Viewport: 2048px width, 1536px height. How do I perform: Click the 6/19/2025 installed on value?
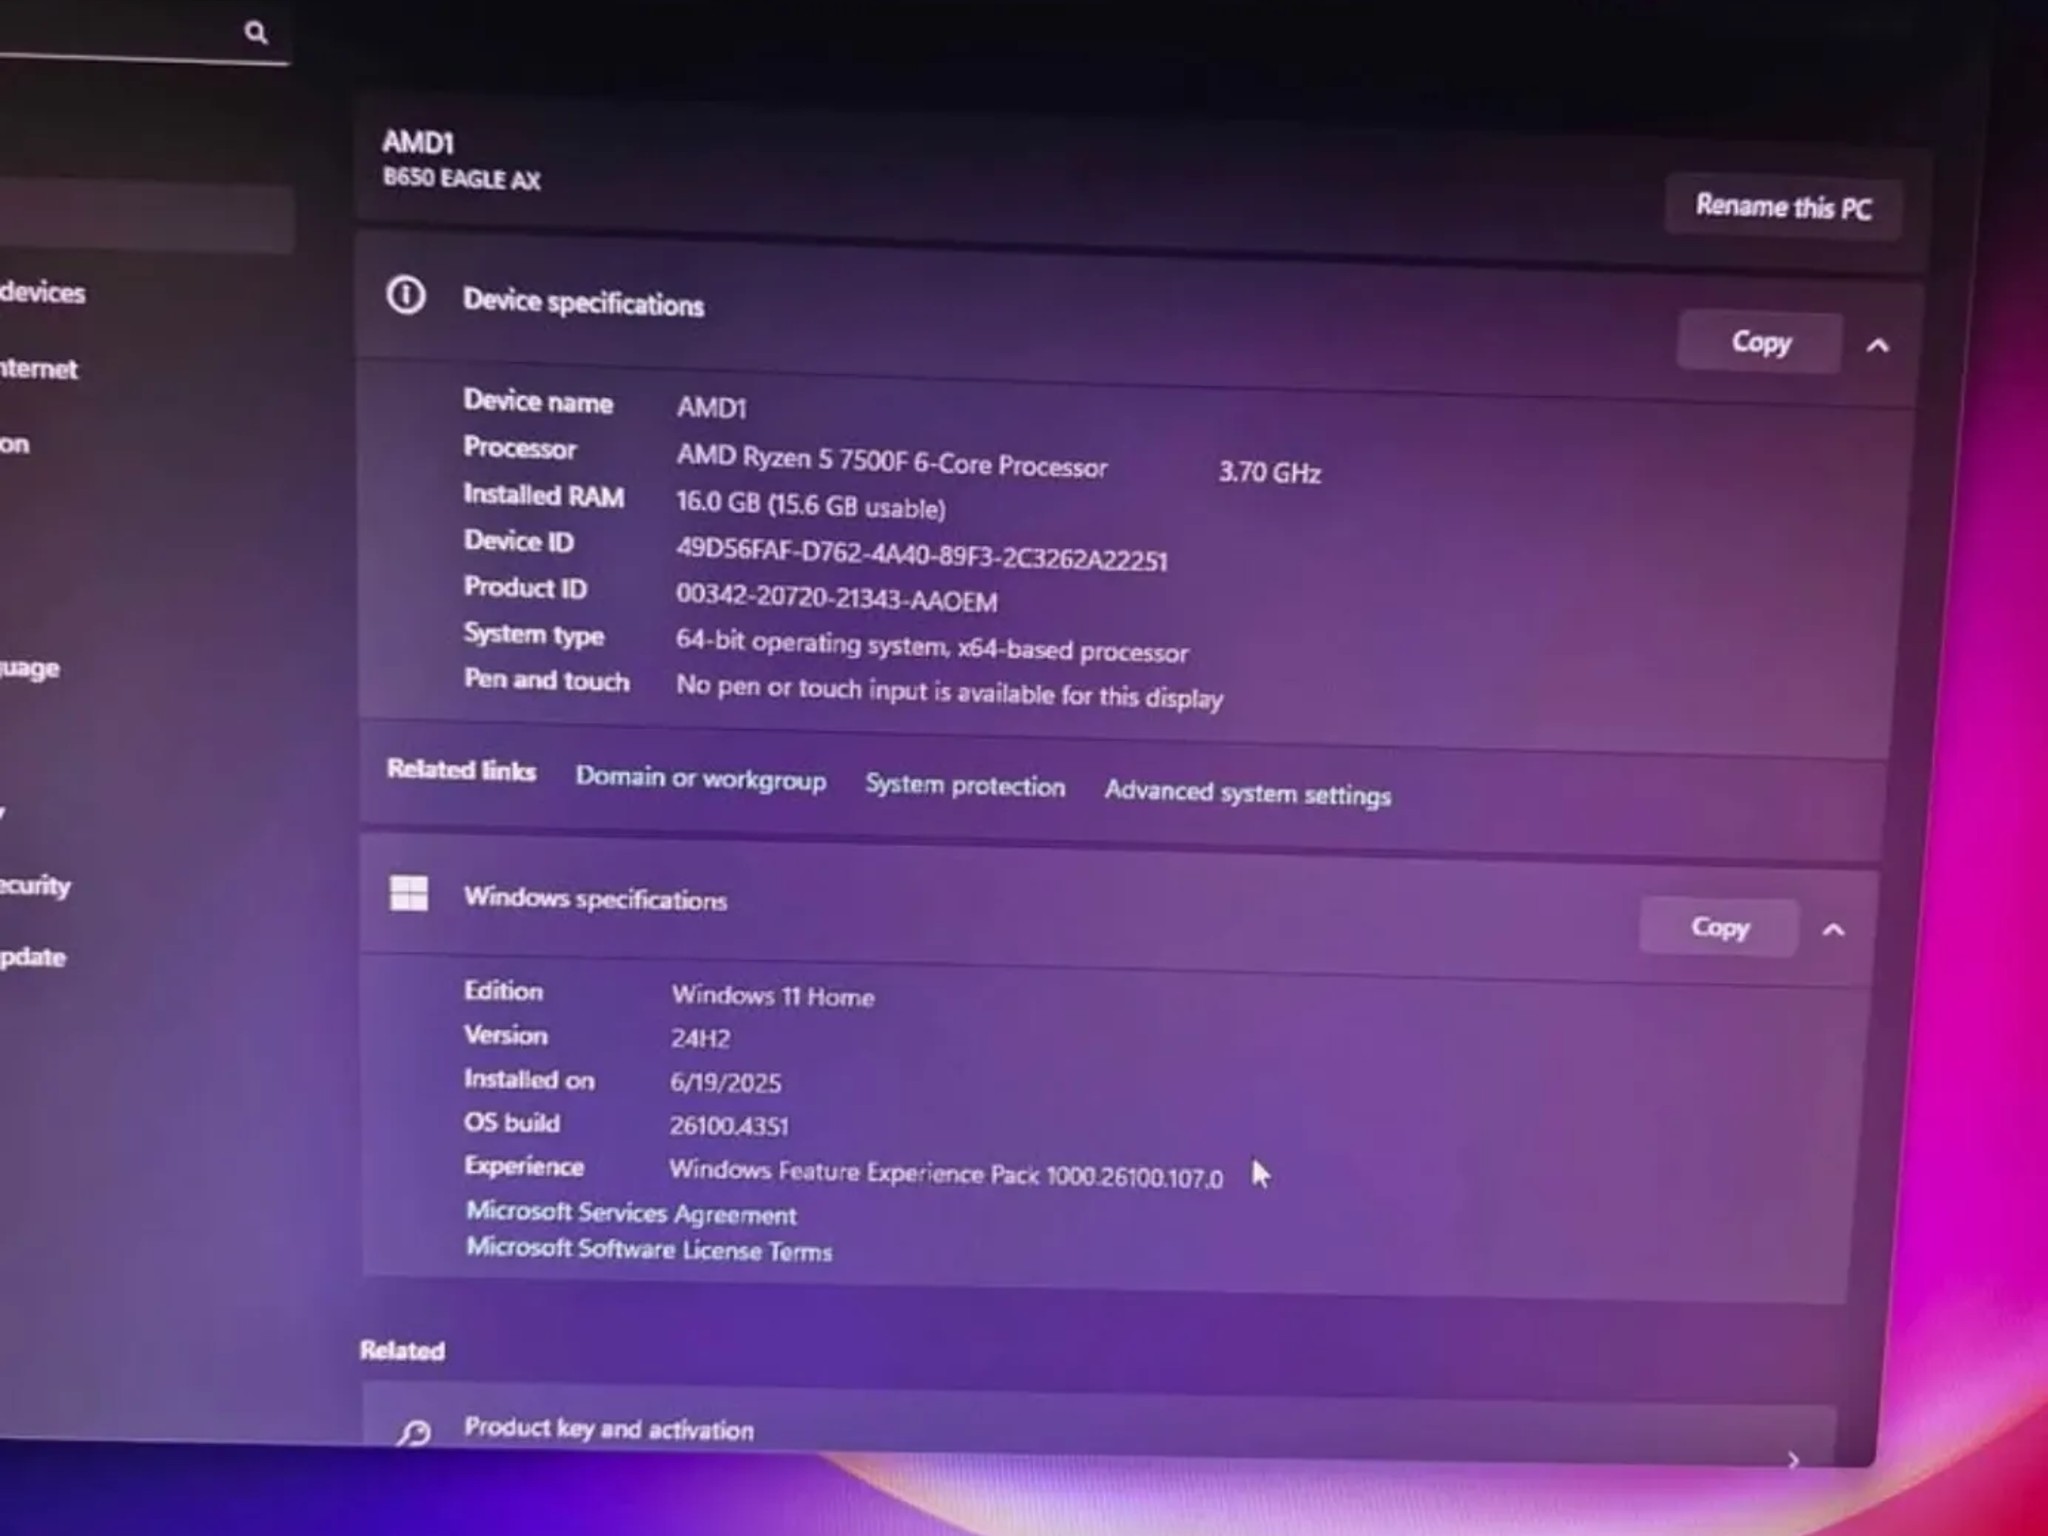(725, 1083)
